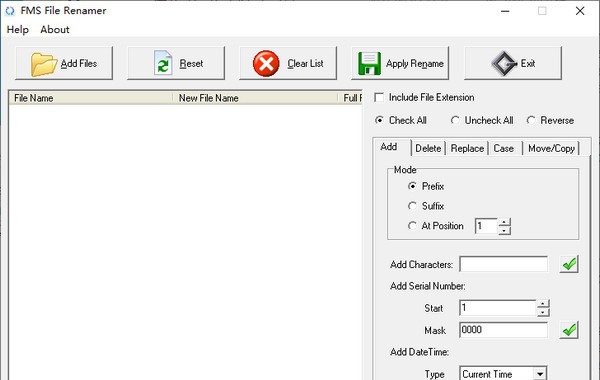Image resolution: width=600 pixels, height=380 pixels.
Task: Sort by File Name column header
Action: pos(91,98)
